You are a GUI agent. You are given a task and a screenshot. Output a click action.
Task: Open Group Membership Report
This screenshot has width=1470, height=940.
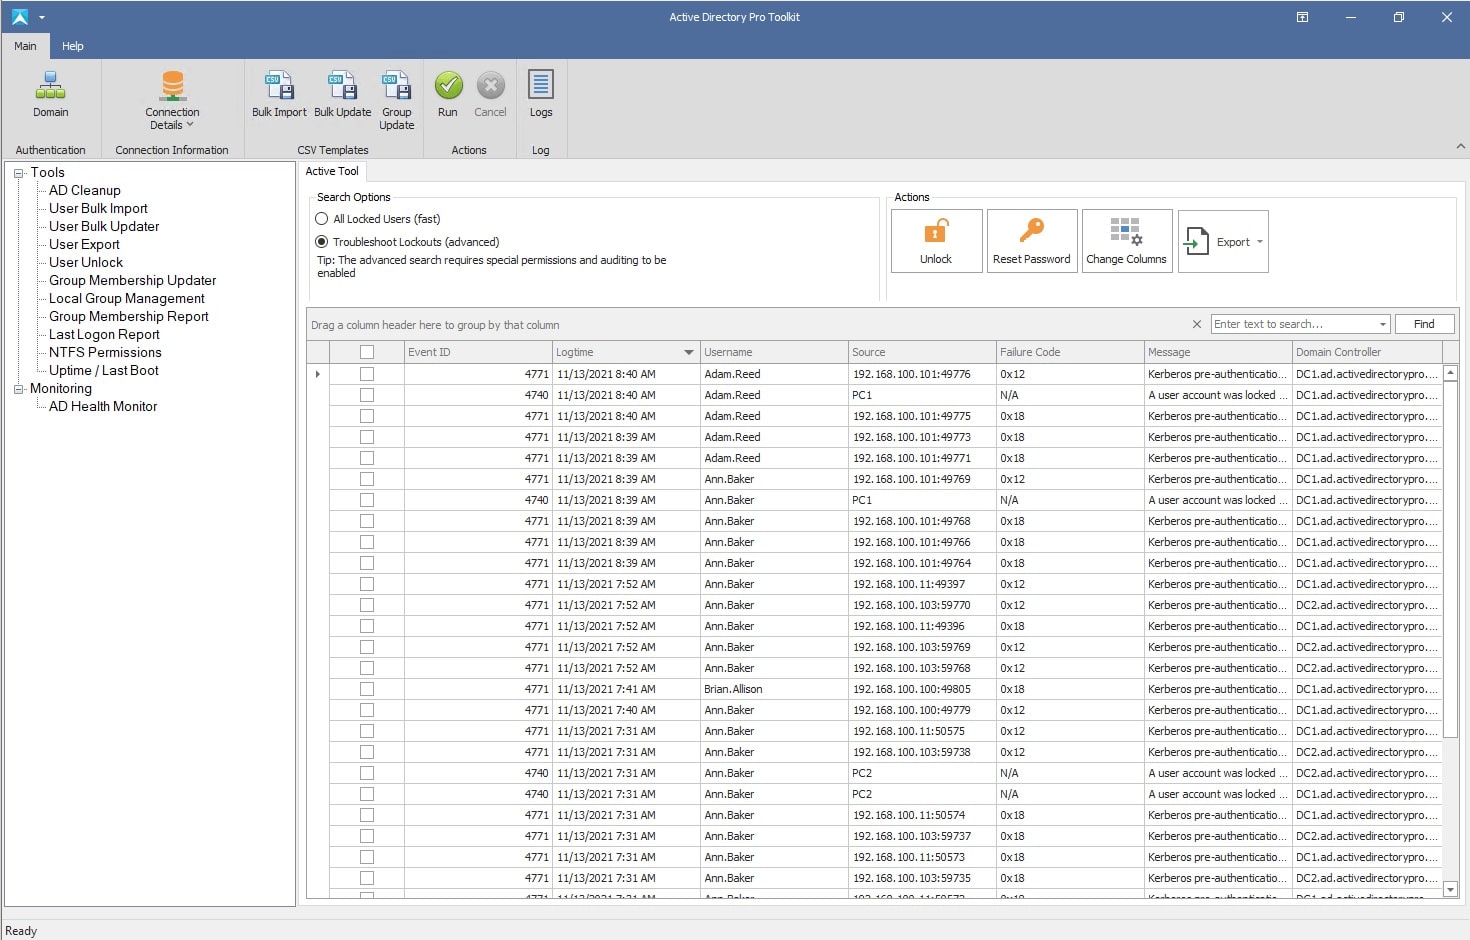coord(129,316)
